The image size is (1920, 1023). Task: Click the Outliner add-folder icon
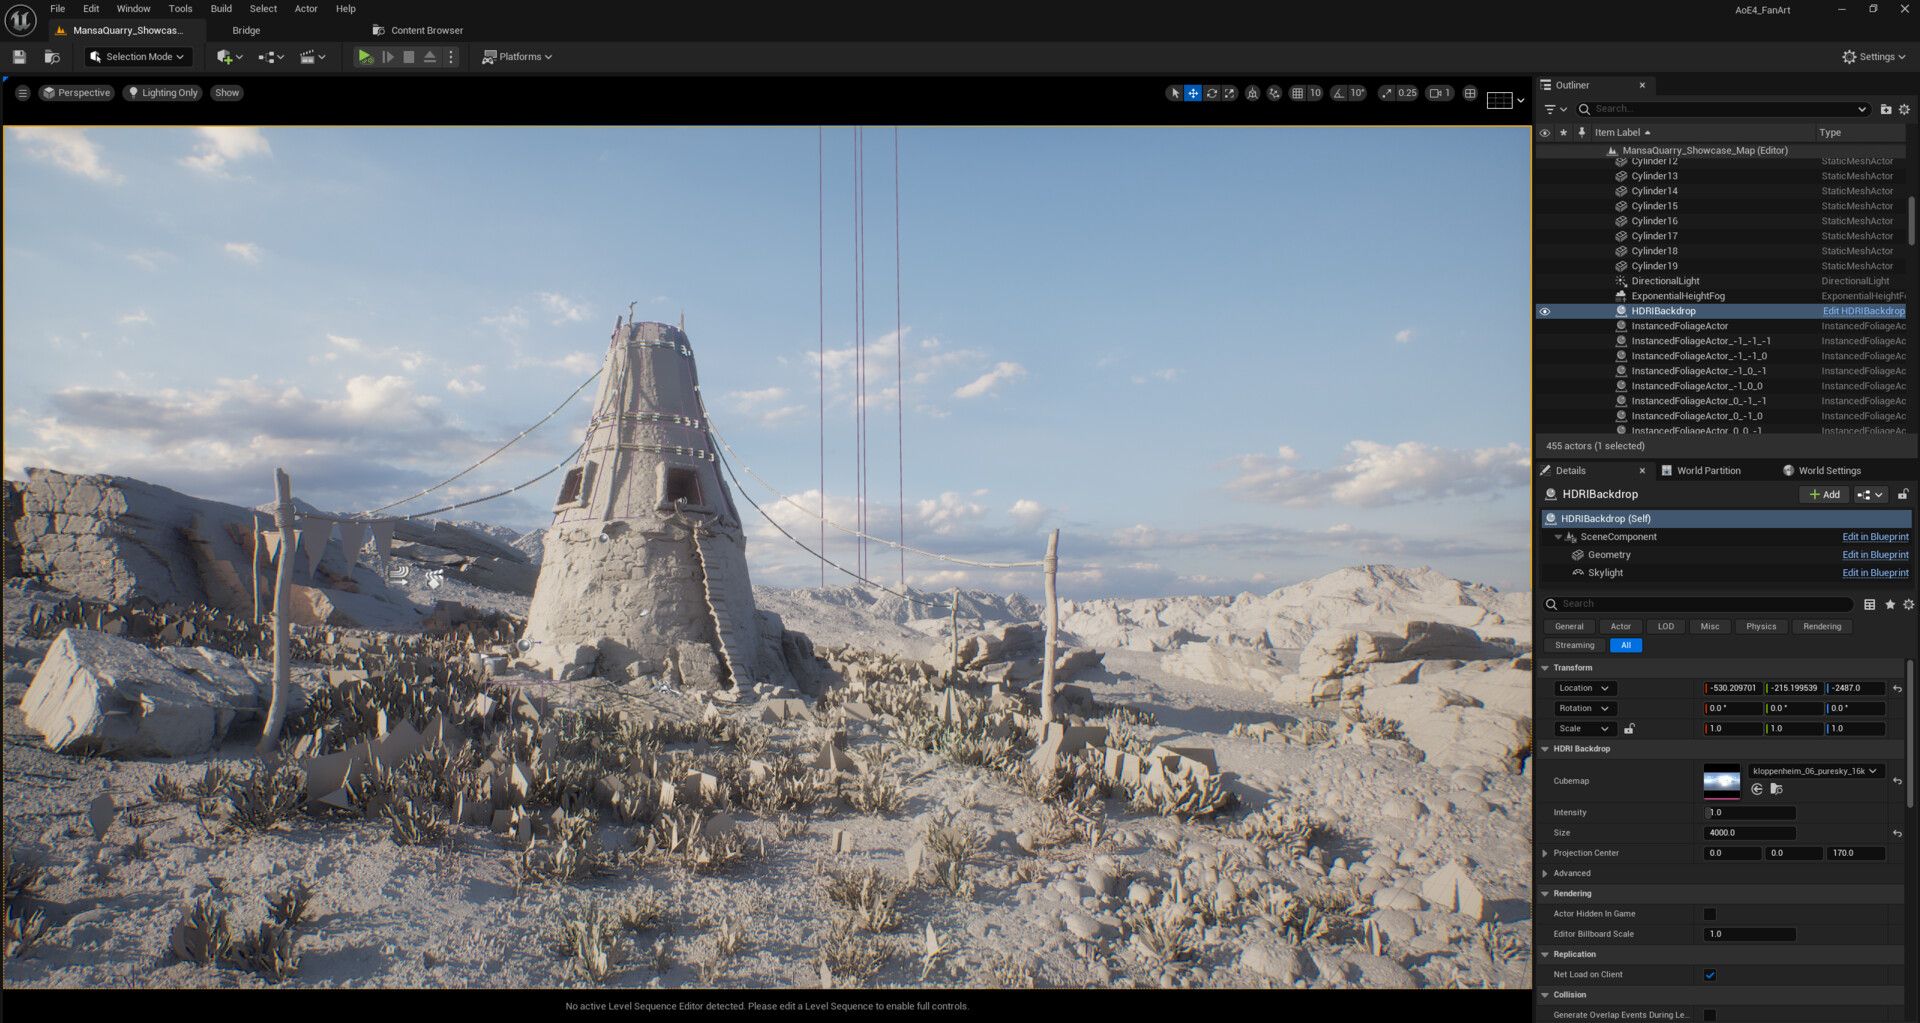click(1886, 109)
